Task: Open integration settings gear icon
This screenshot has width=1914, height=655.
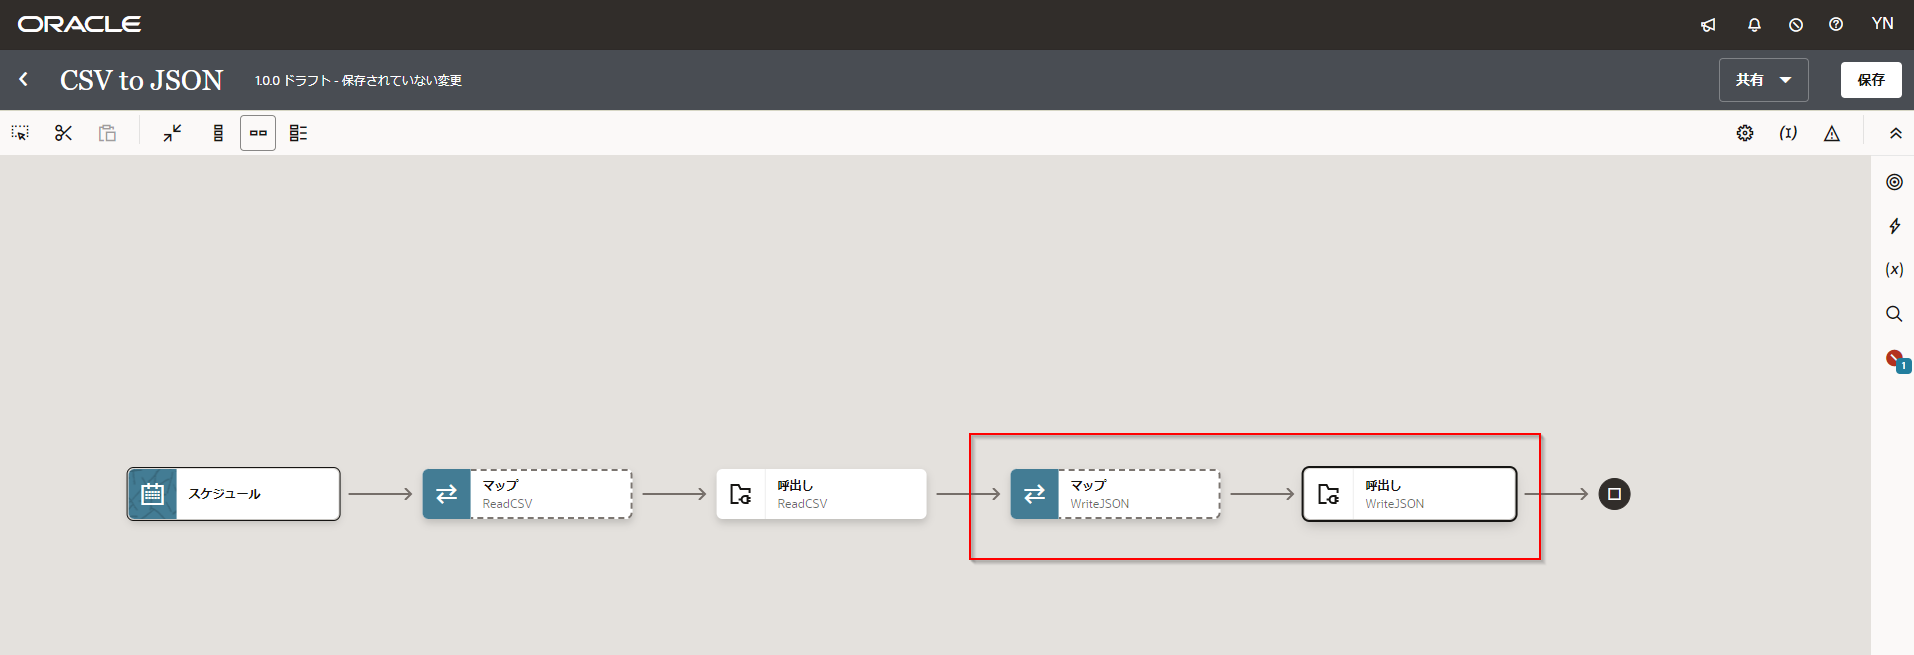Action: pos(1745,133)
